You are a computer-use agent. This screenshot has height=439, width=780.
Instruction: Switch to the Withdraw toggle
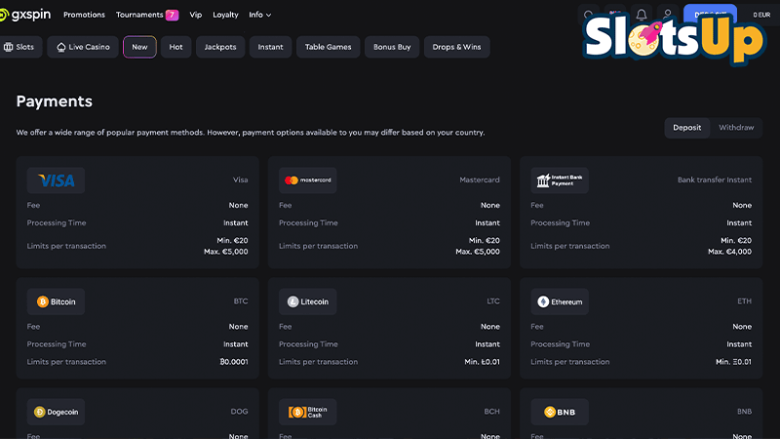pyautogui.click(x=736, y=128)
